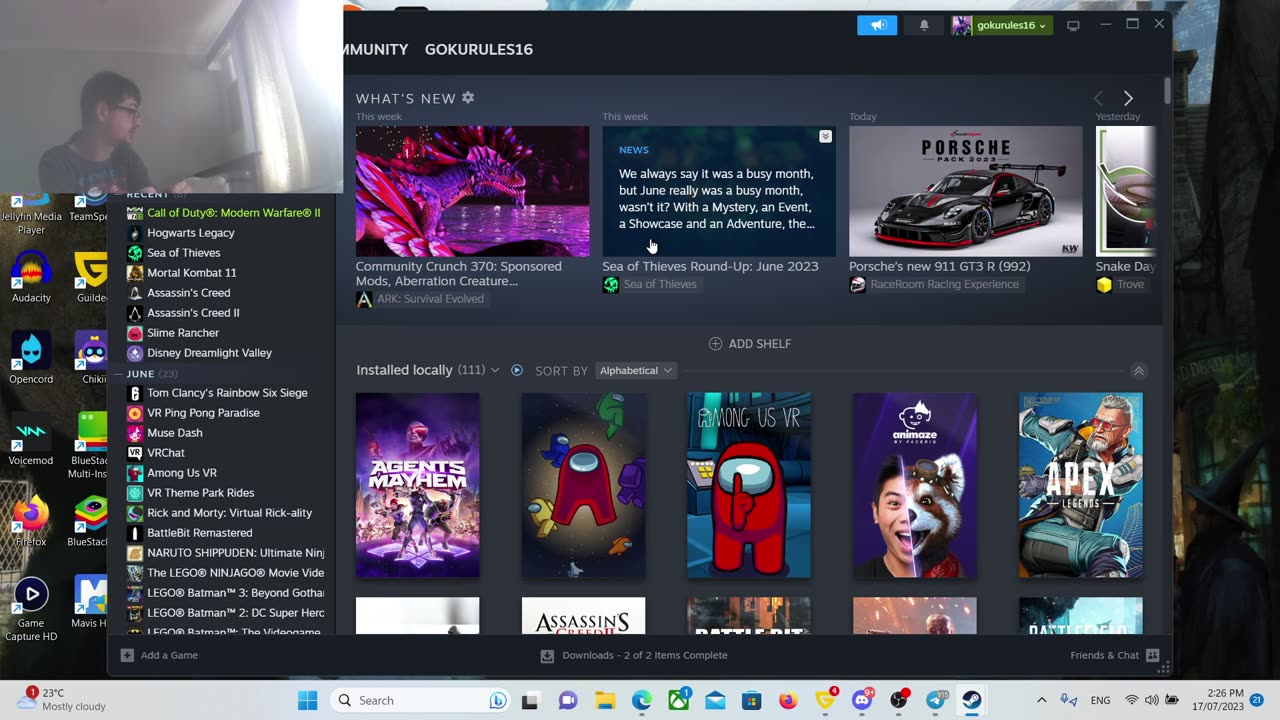Open Animaze game cover
The image size is (1280, 720).
(915, 485)
